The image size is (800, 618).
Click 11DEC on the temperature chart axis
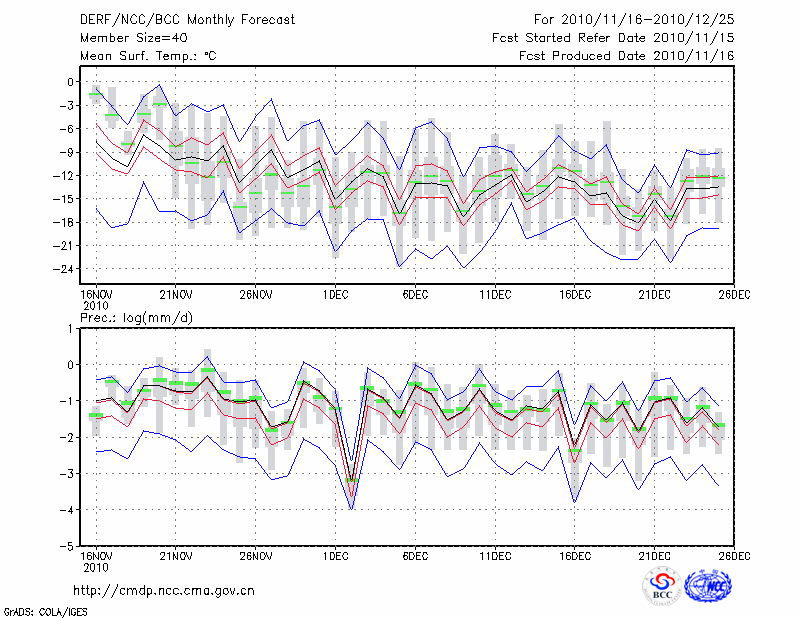[x=495, y=296]
